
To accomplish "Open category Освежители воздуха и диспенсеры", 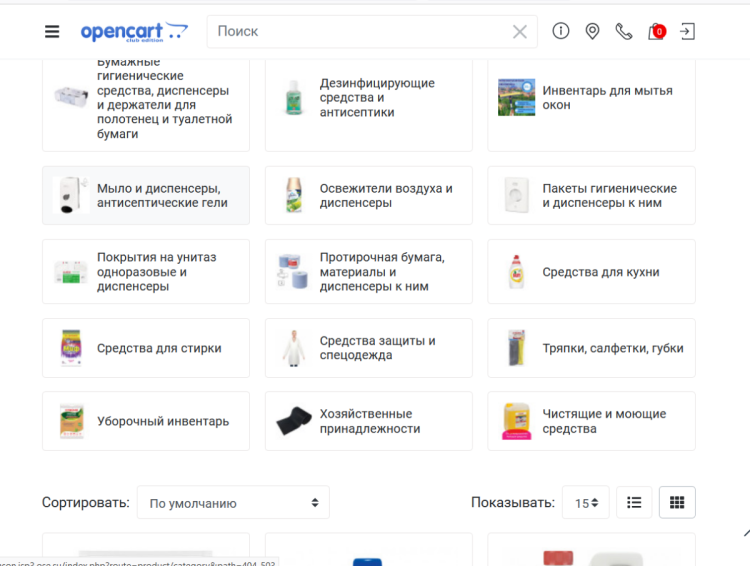I will (369, 195).
